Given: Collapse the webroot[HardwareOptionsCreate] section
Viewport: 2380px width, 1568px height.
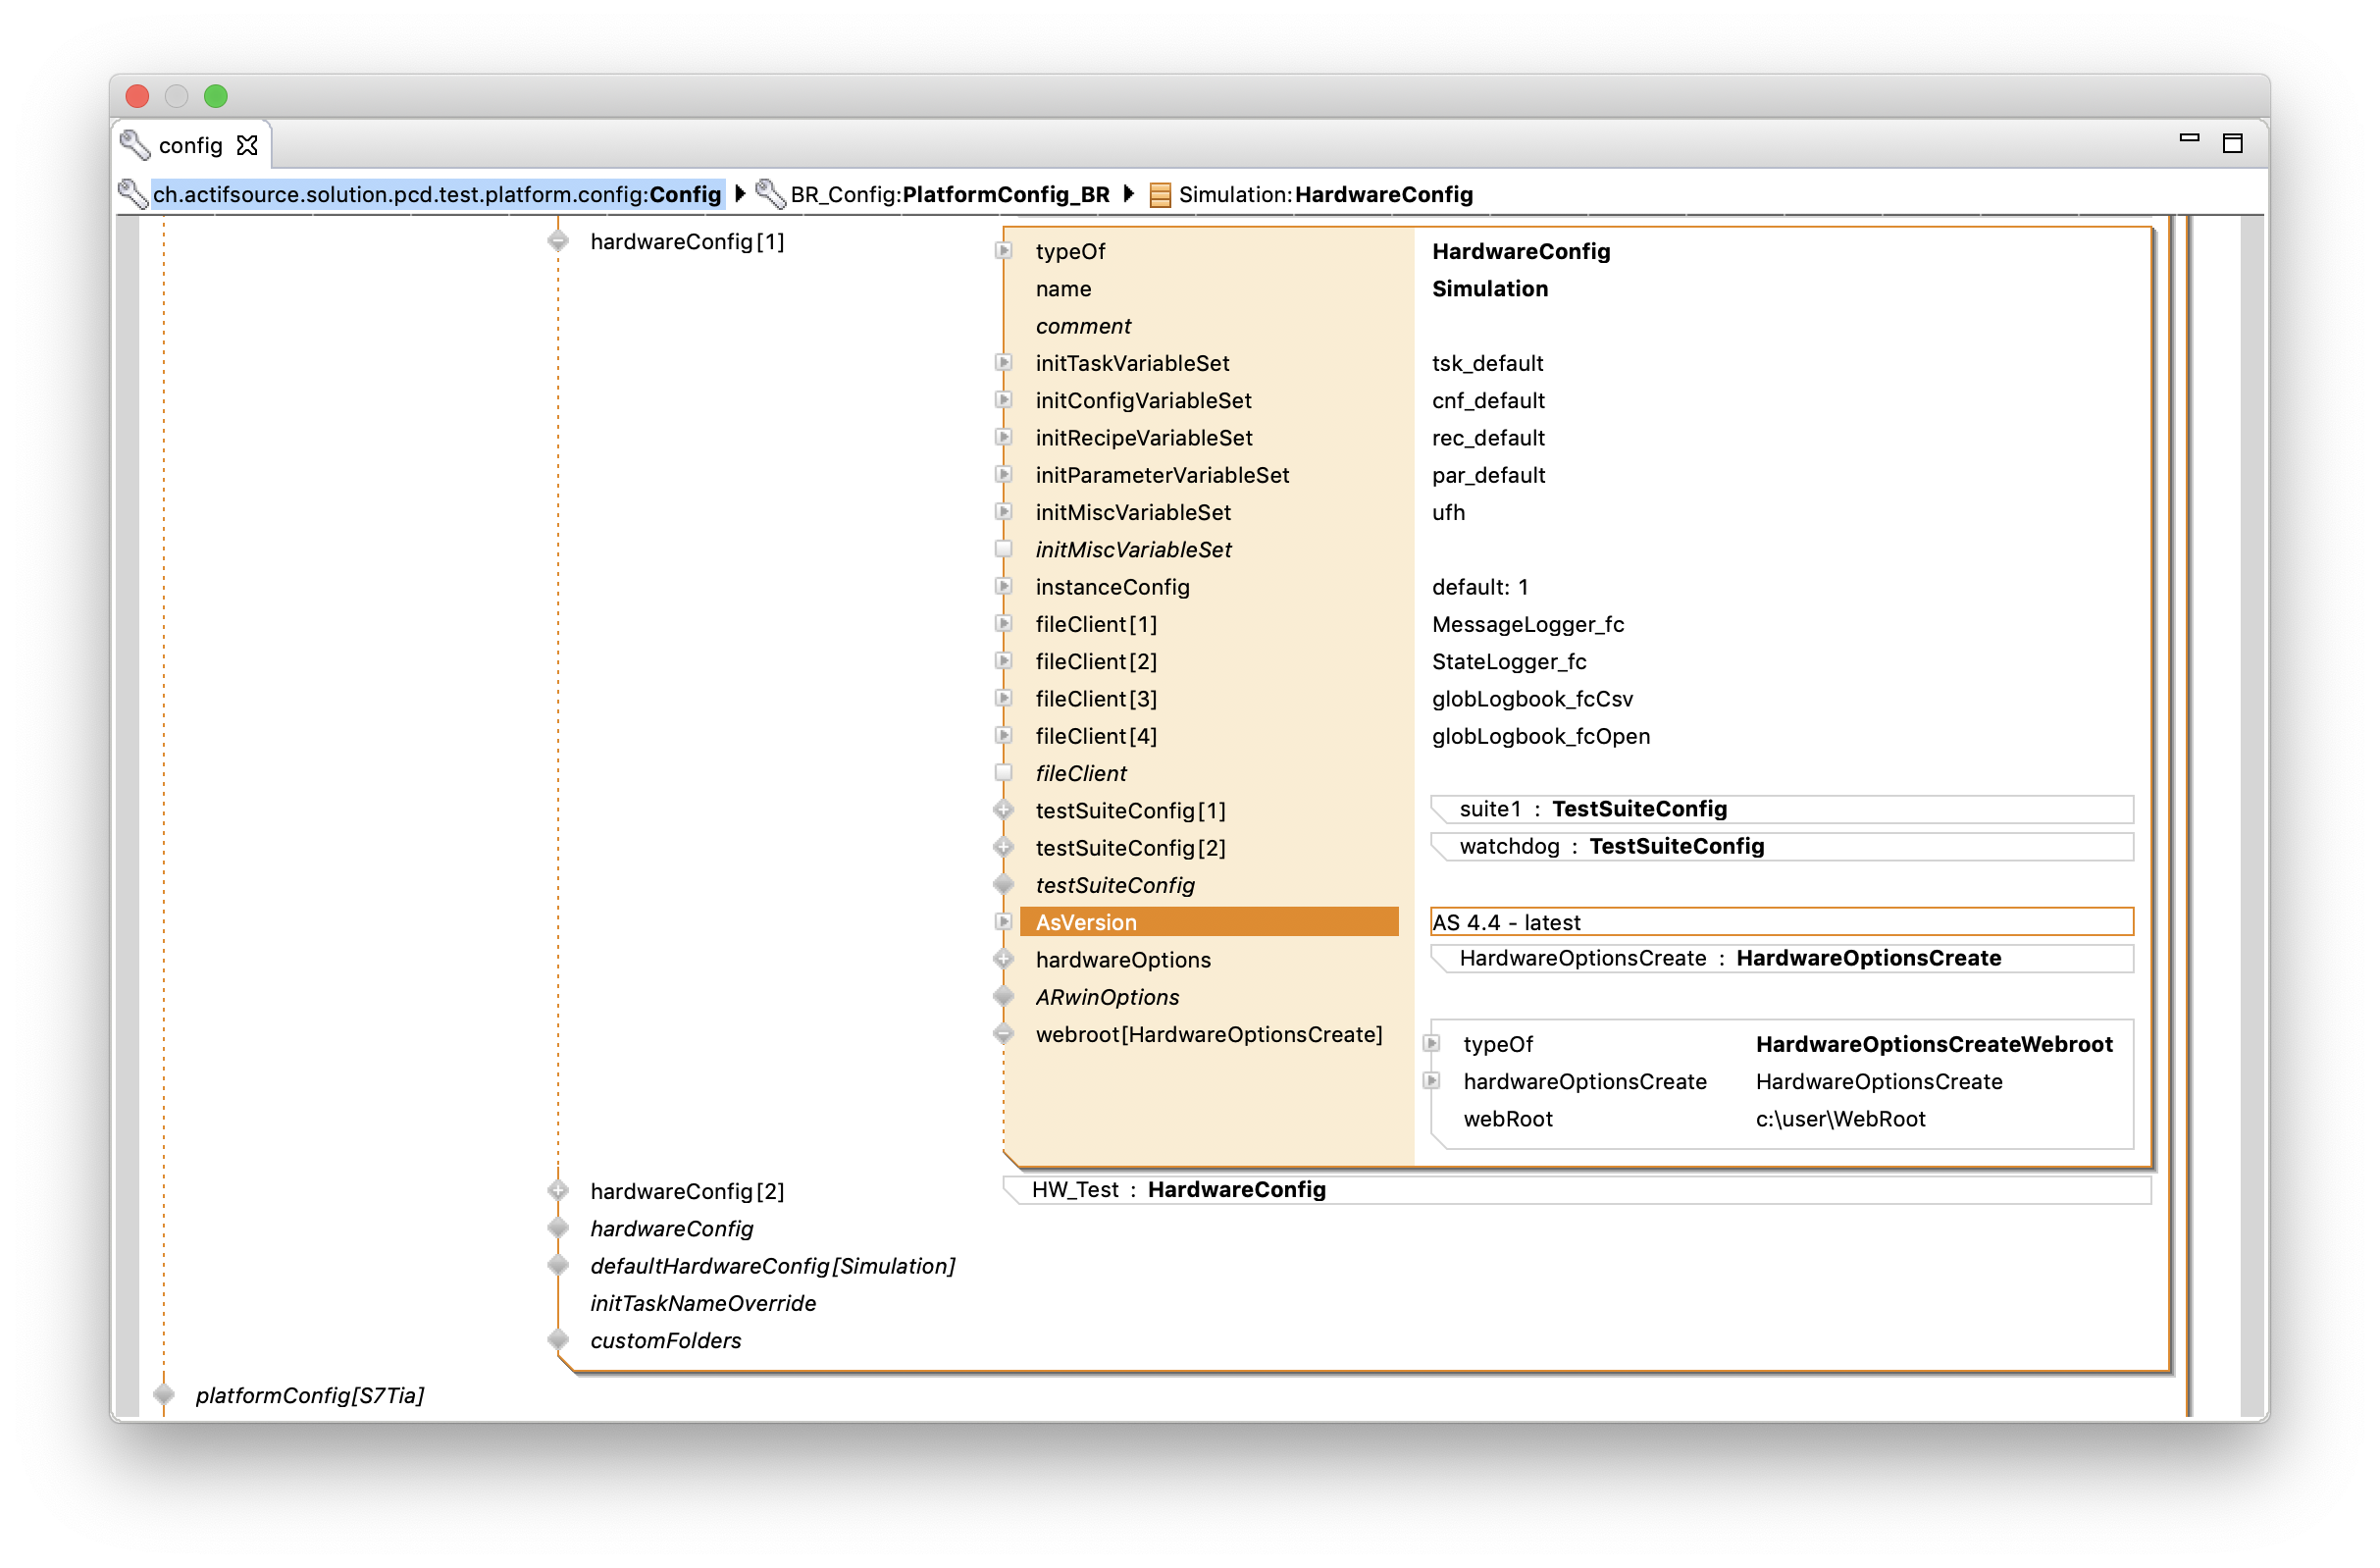Looking at the screenshot, I should [1003, 1034].
